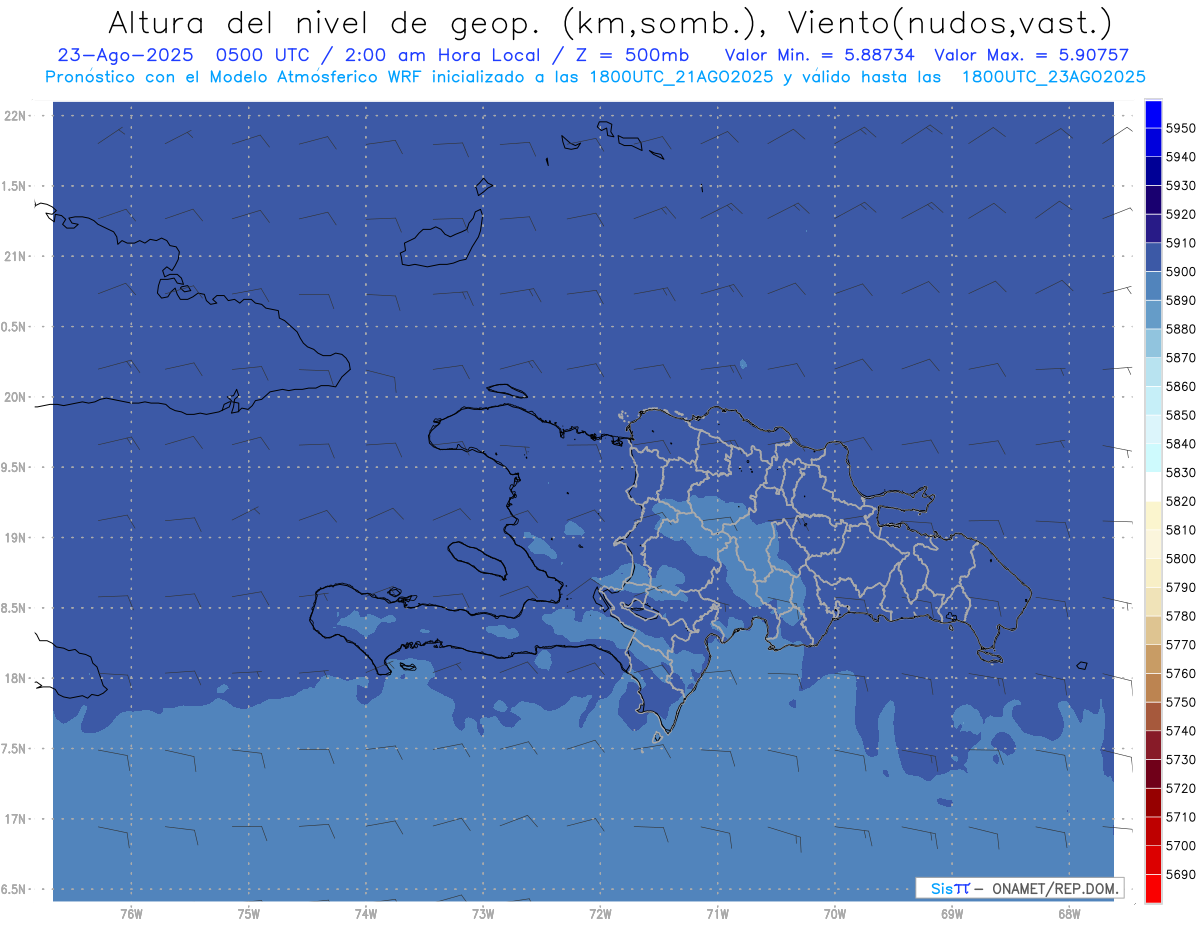The width and height of the screenshot is (1200, 927).
Task: Click the 'Valor Min. = 5.88734' text
Action: (x=819, y=55)
